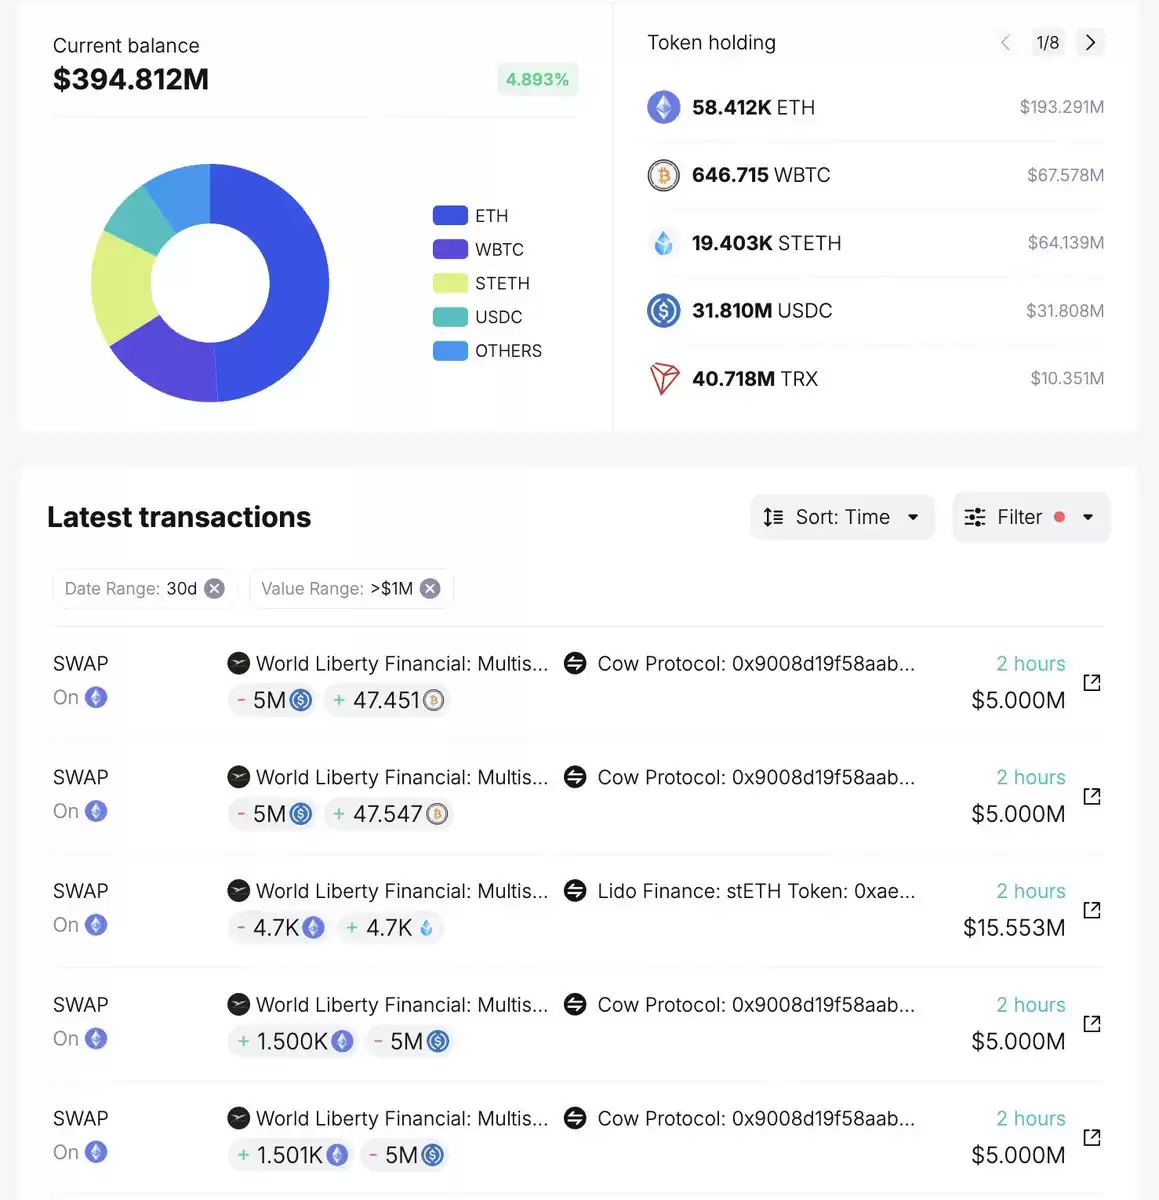Open the Filter dropdown
This screenshot has height=1200, width=1159.
[1031, 517]
